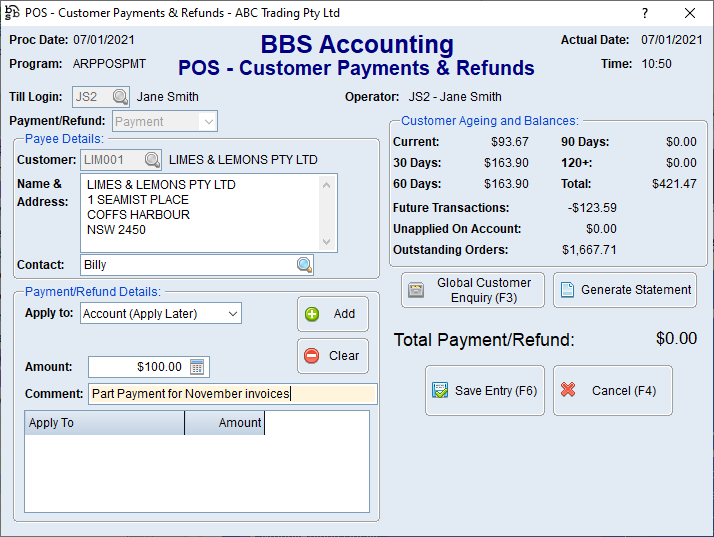
Task: Click the Comment text field
Action: [x=232, y=394]
